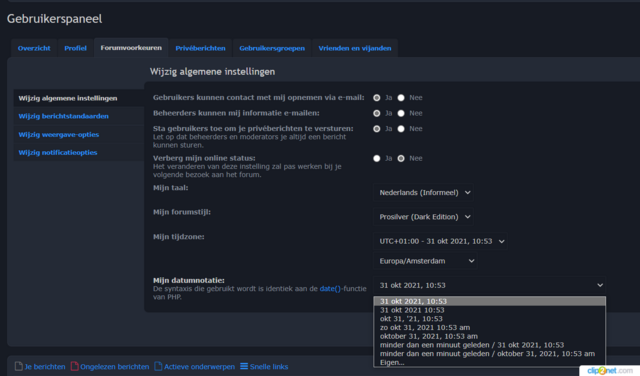Open the Ongelezen berichten link
This screenshot has height=376, width=640.
tap(115, 367)
